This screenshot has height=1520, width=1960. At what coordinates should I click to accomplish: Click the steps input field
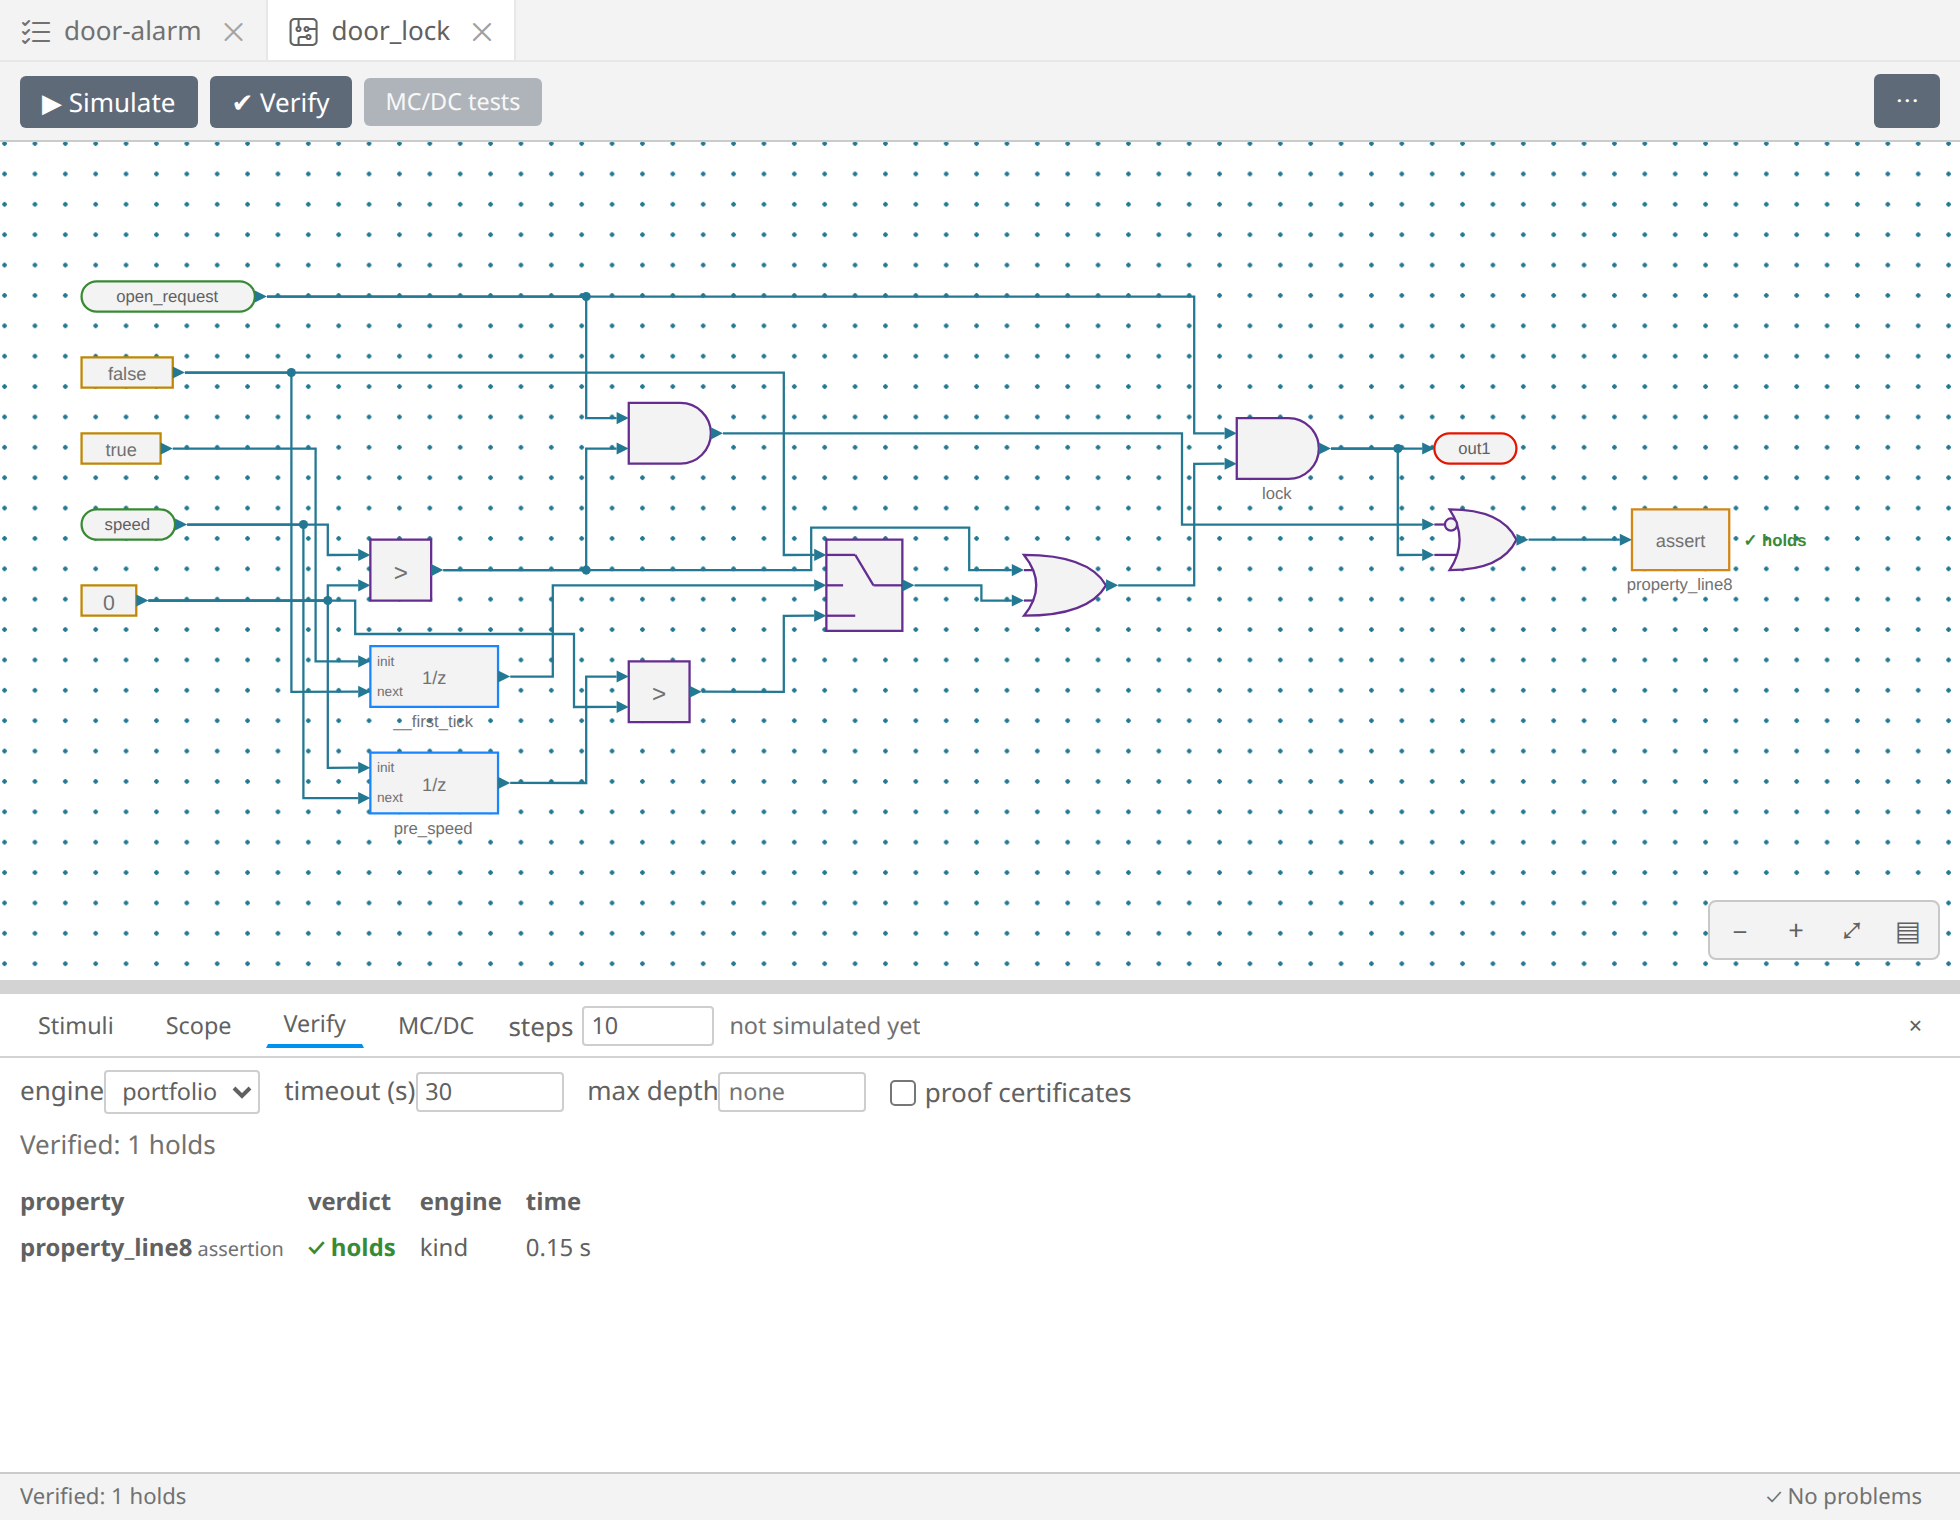click(x=647, y=1026)
